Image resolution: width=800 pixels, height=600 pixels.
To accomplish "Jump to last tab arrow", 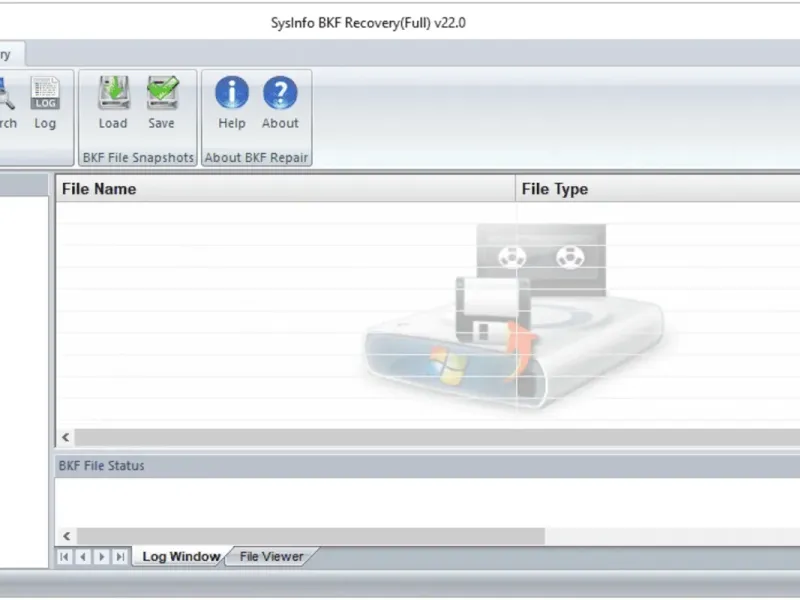I will pos(120,556).
